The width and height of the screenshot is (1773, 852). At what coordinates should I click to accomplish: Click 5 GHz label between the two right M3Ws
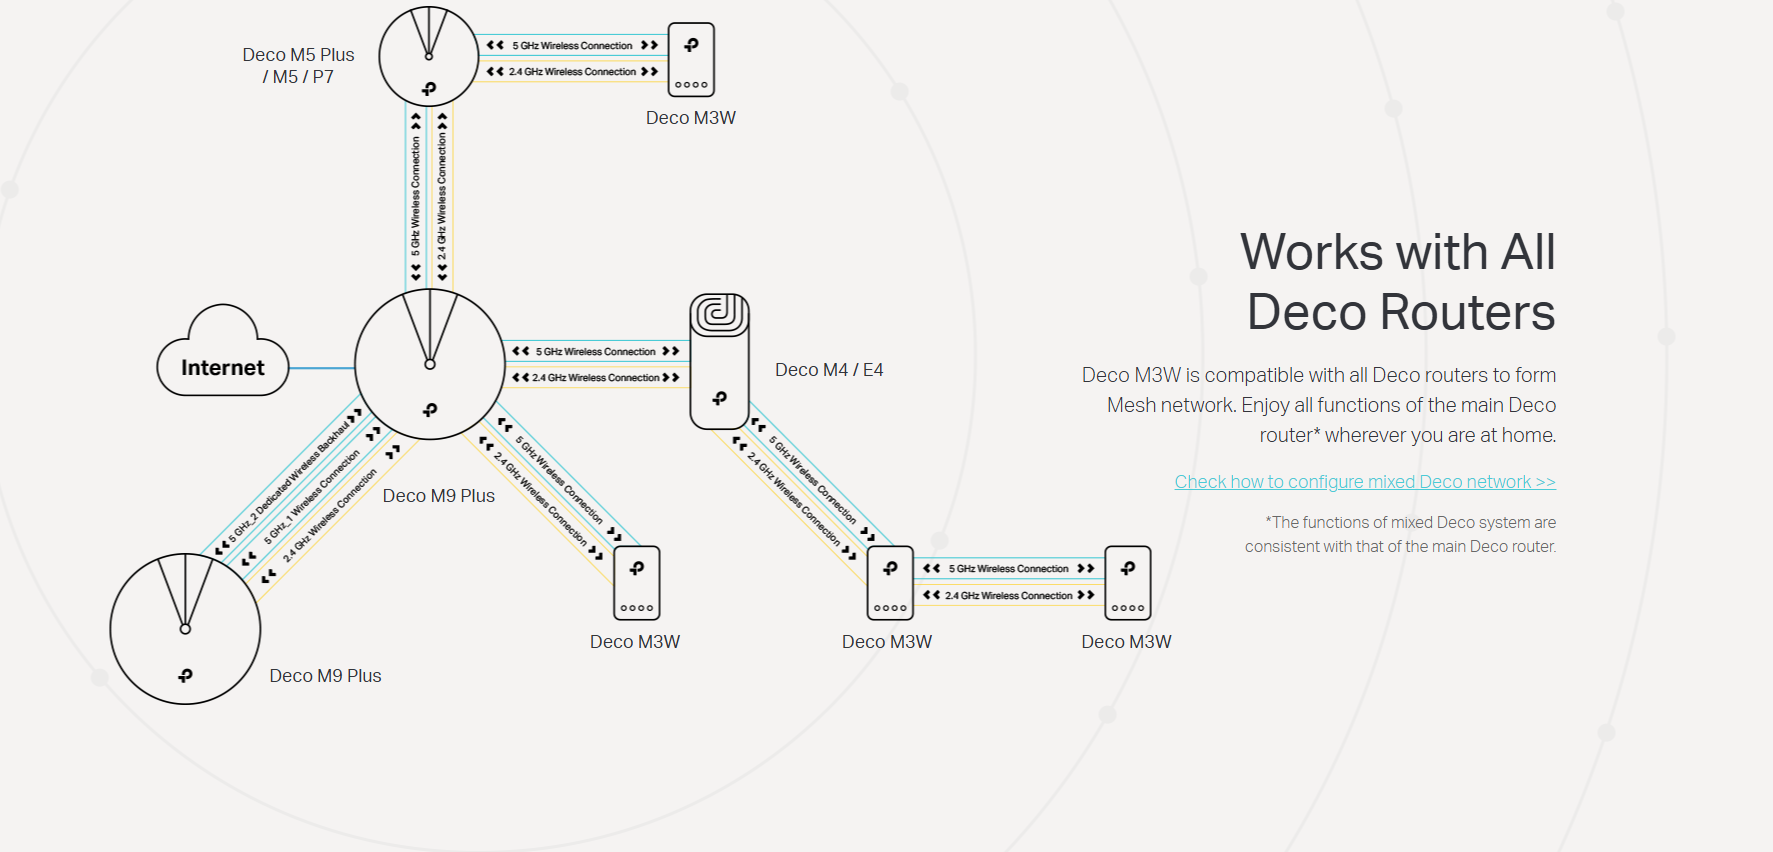click(1008, 568)
